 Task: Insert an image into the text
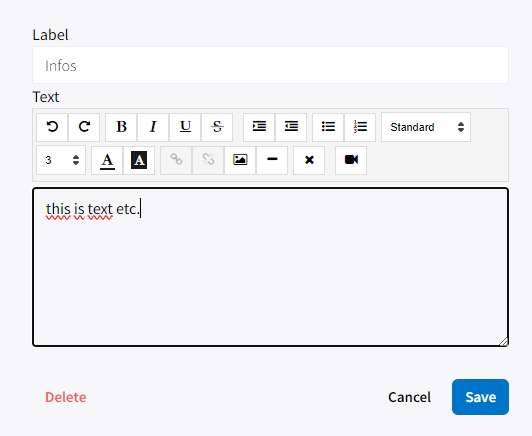(x=240, y=160)
